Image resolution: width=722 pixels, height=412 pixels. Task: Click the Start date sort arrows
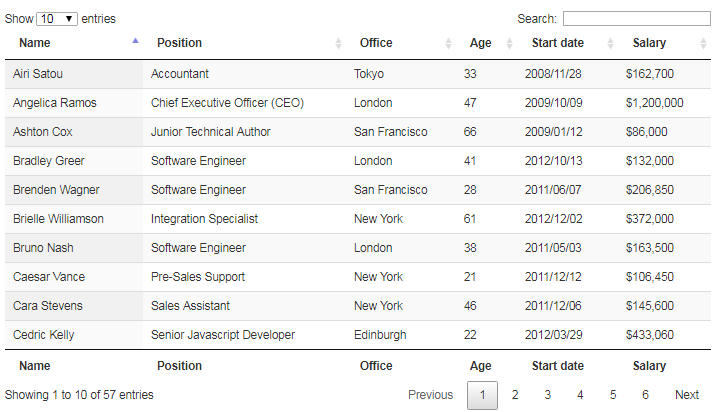point(611,43)
